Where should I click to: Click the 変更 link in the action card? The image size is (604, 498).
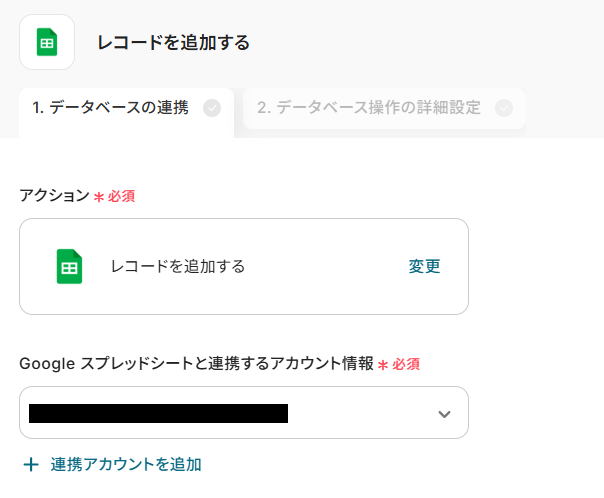(x=424, y=266)
